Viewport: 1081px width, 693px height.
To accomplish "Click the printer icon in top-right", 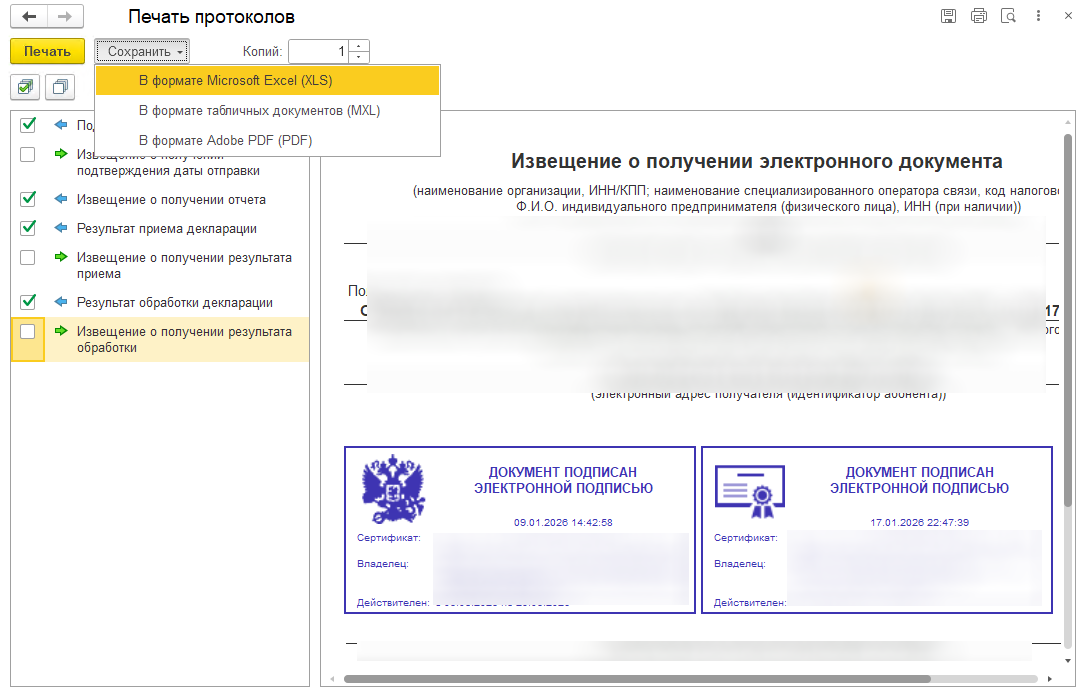I will [978, 16].
